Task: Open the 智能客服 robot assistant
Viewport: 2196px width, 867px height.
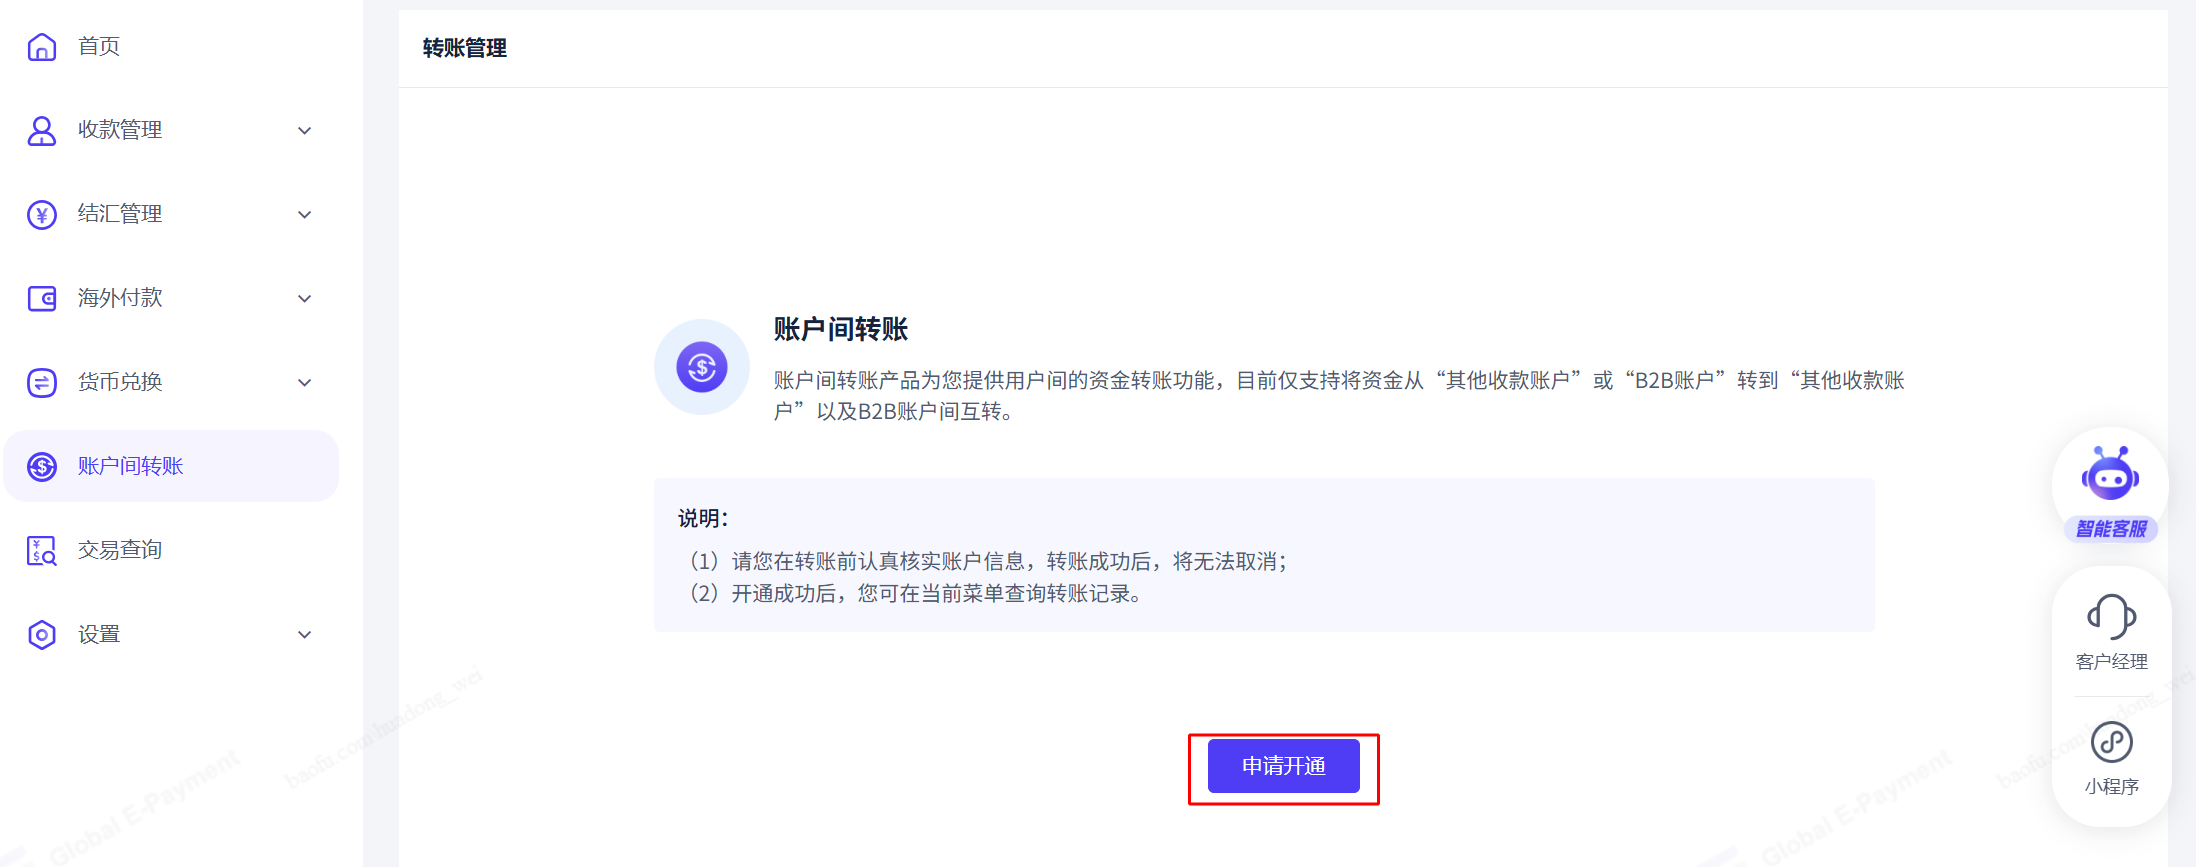Action: tap(2110, 487)
